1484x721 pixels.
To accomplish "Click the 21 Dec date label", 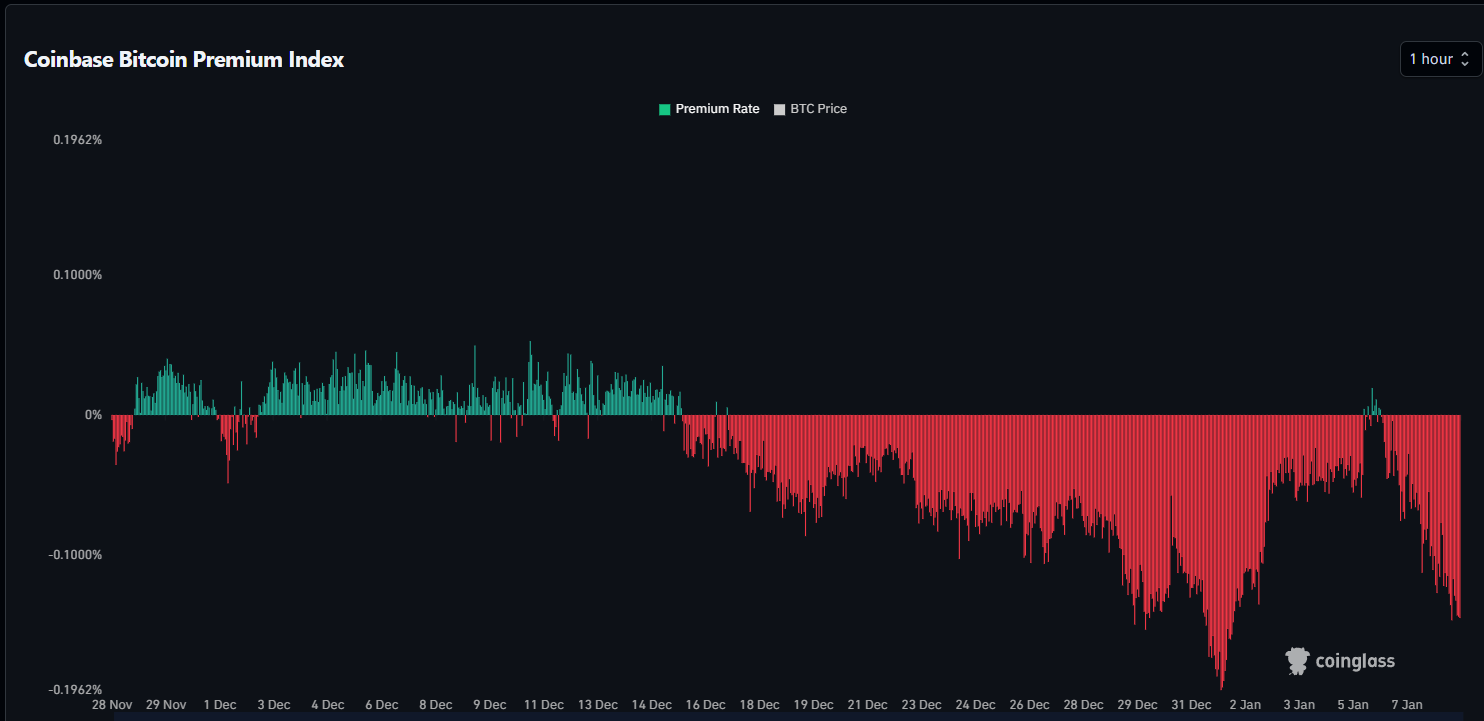I will tap(868, 705).
